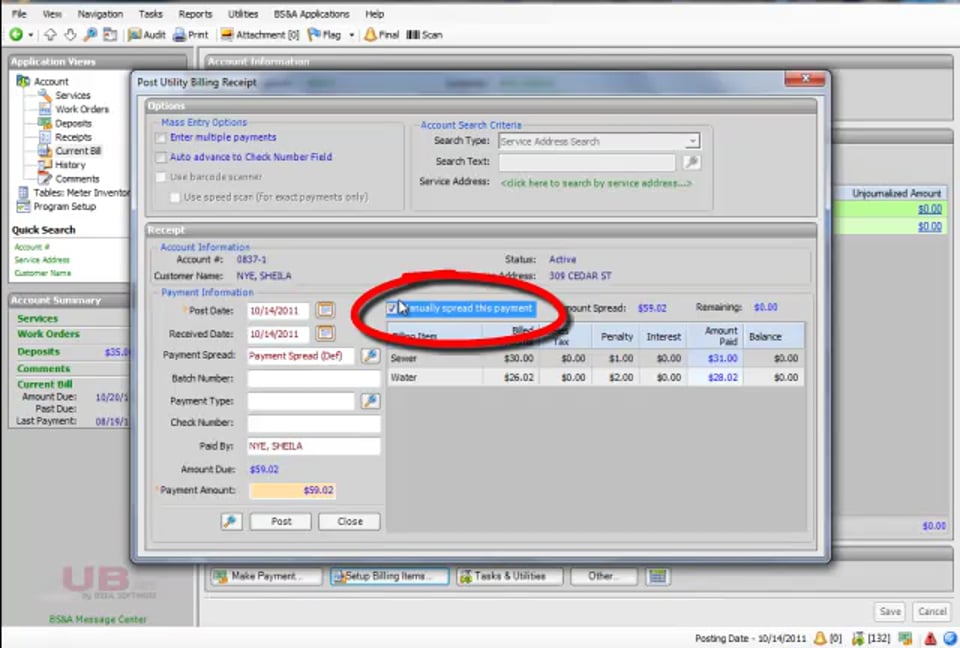Uncheck Manually spread this payment

pyautogui.click(x=392, y=309)
